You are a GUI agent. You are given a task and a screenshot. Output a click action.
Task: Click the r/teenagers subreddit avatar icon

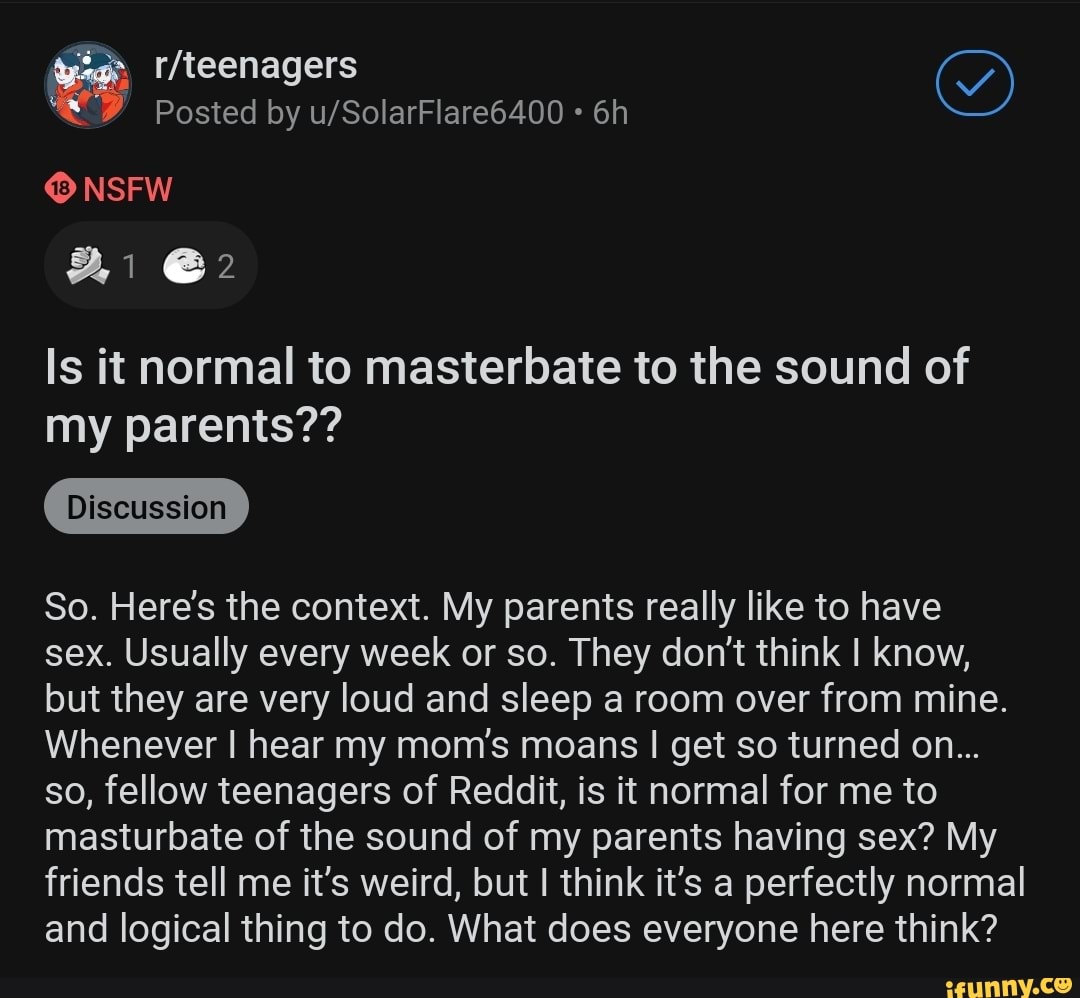[x=88, y=84]
